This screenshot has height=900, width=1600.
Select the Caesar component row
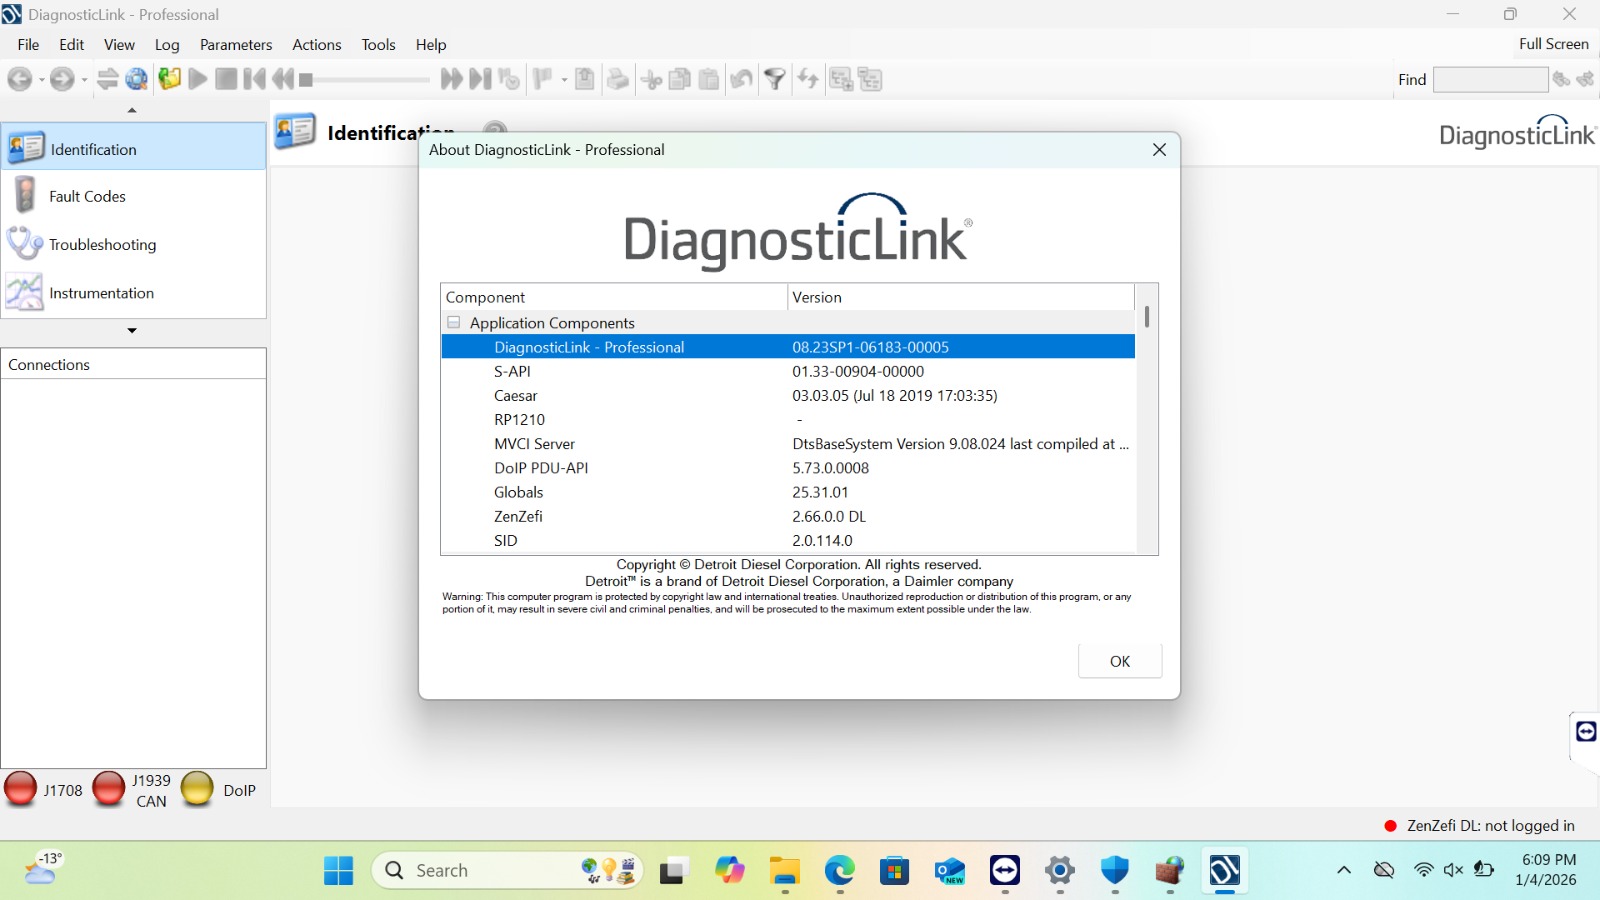coord(788,395)
